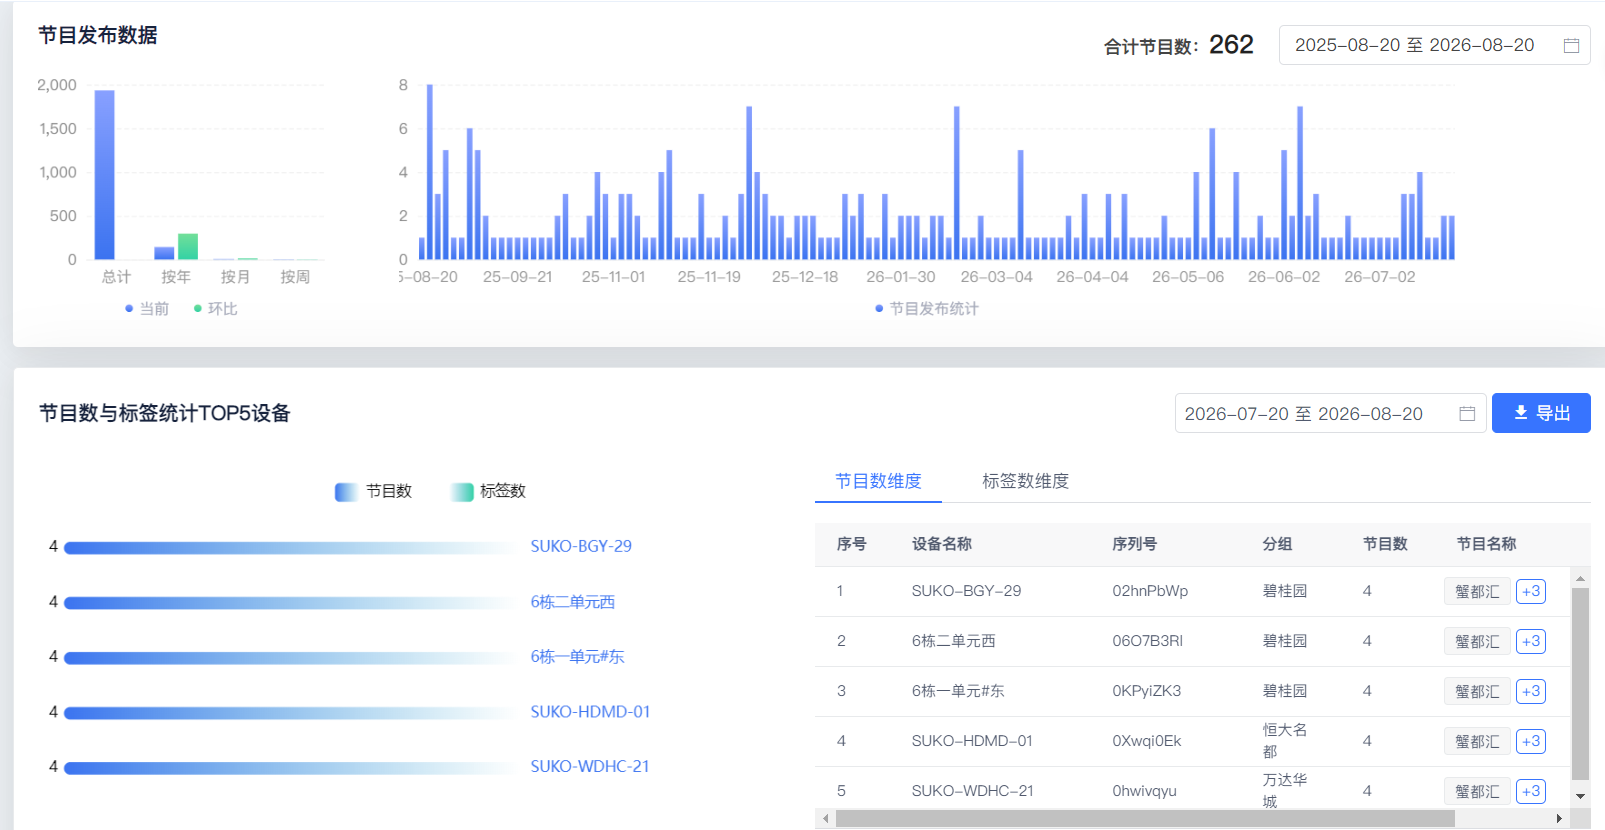Click 蟹都汇 tag in SUKO-HDMD-01 row
This screenshot has height=830, width=1605.
pyautogui.click(x=1477, y=741)
